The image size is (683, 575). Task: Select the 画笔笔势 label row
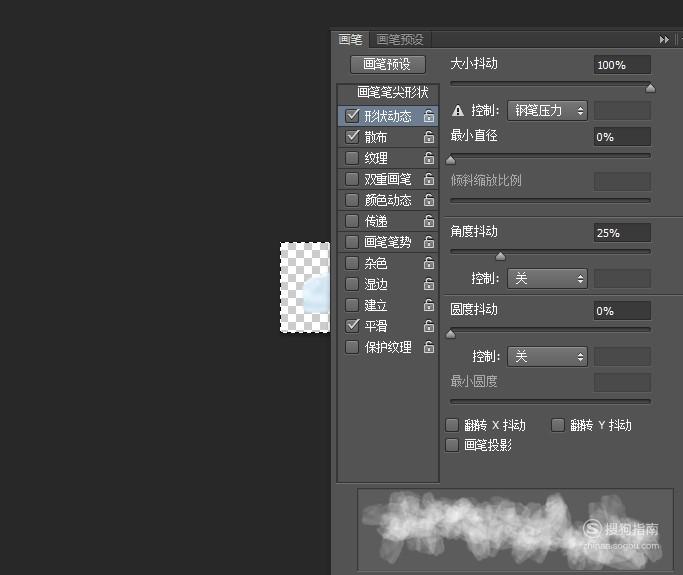(x=388, y=242)
